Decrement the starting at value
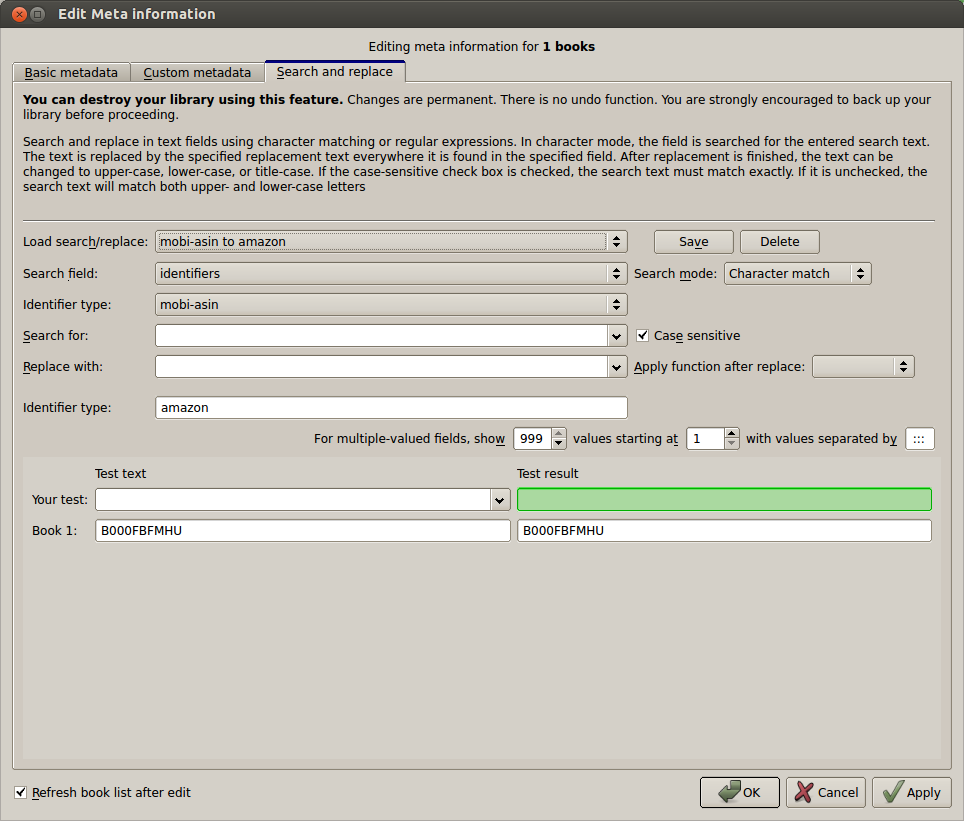 732,443
